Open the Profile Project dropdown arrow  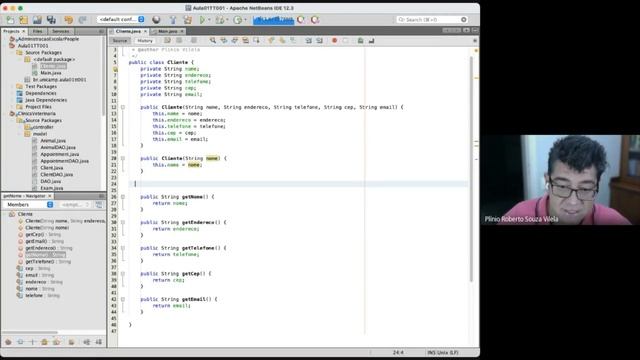(245, 20)
